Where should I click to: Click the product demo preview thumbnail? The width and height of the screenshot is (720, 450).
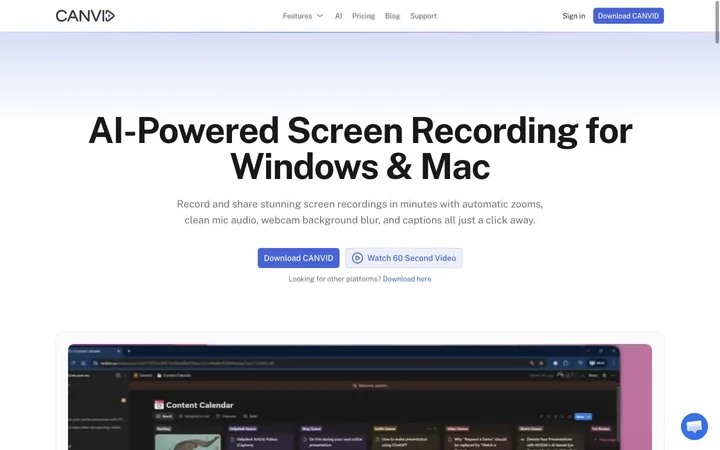[360, 397]
